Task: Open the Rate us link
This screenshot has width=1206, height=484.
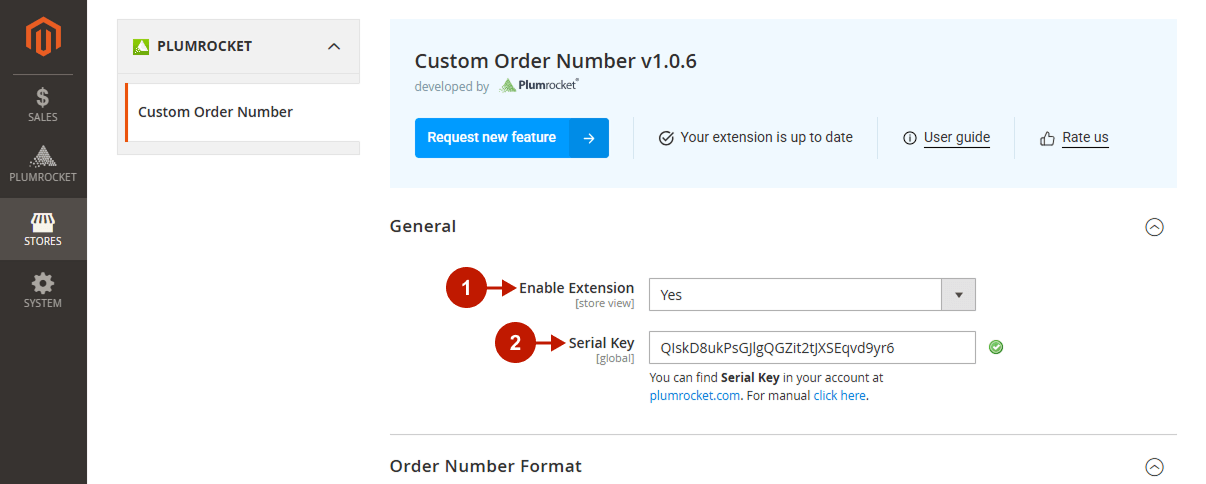Action: pos(1085,138)
